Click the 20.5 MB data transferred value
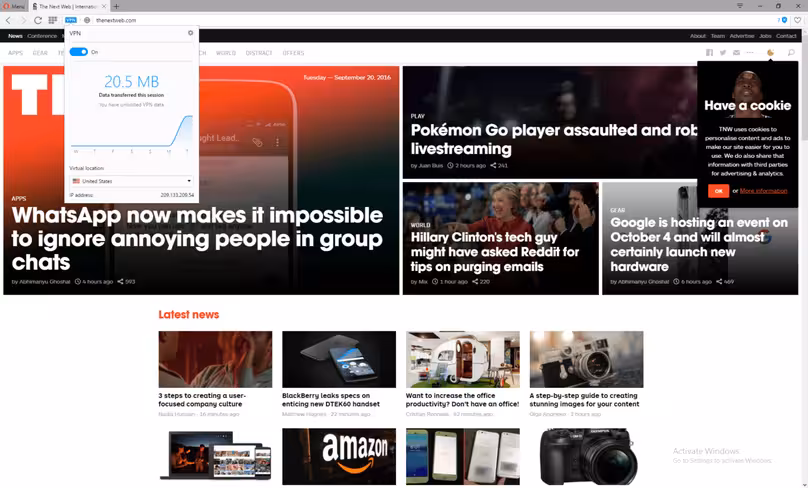 131,81
